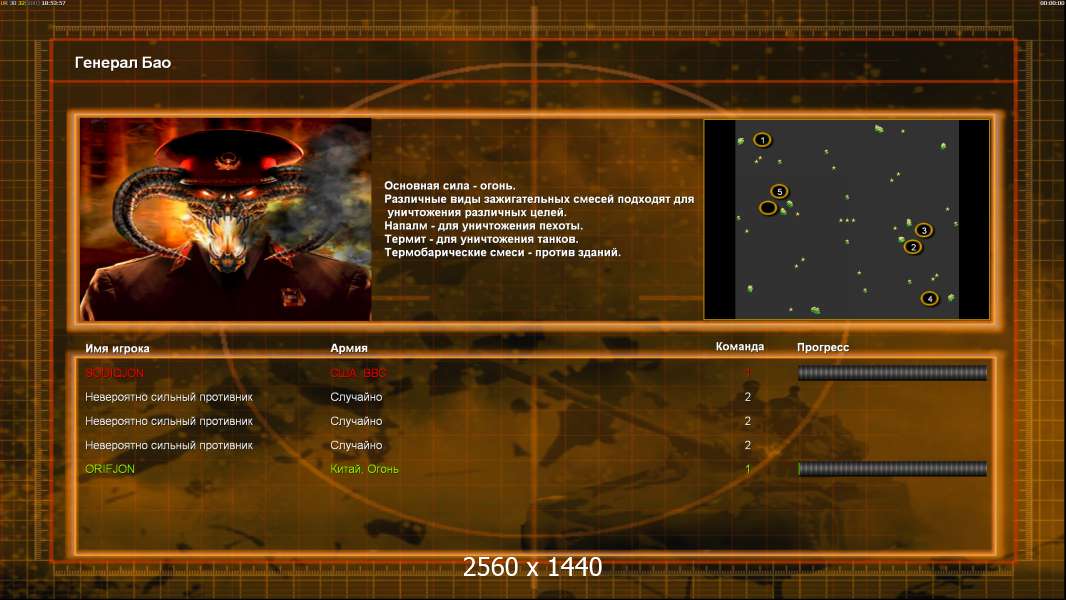1066x600 pixels.
Task: Click the "Команда" column header
Action: [740, 347]
